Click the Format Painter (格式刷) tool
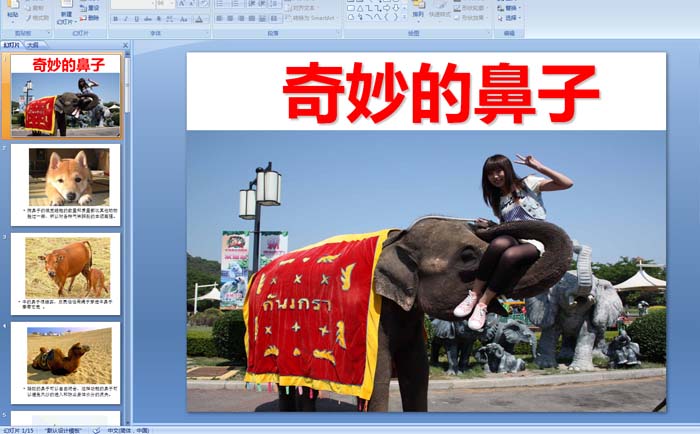Viewport: 700px width, 434px height. tap(38, 18)
